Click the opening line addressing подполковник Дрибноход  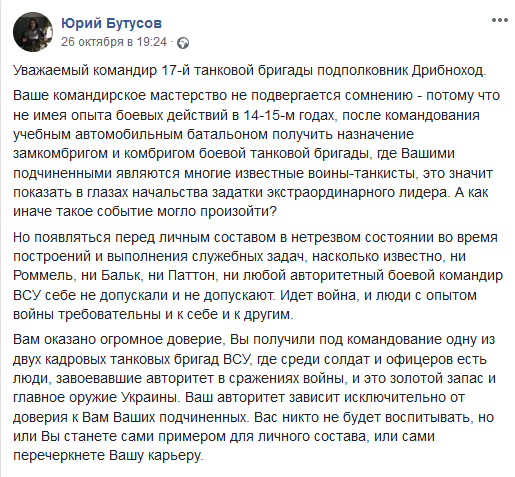[x=250, y=70]
